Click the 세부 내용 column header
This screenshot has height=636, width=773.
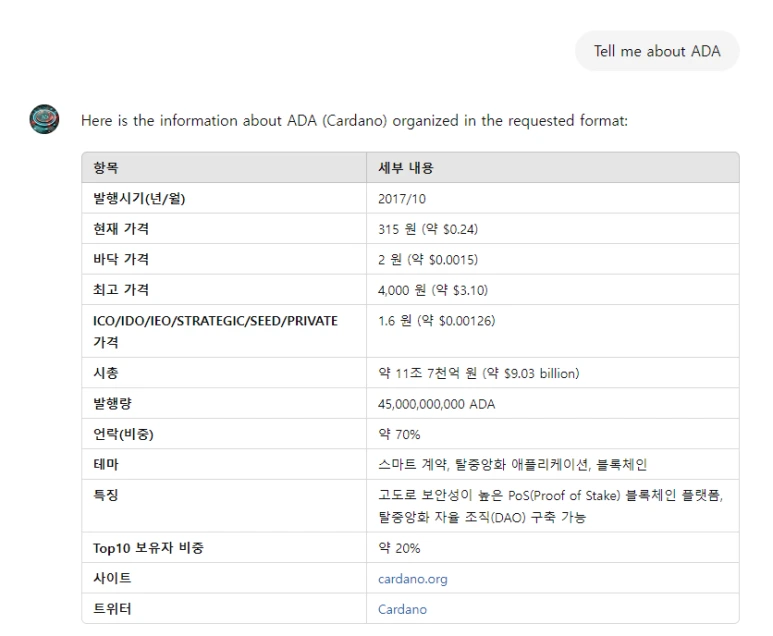pyautogui.click(x=406, y=168)
